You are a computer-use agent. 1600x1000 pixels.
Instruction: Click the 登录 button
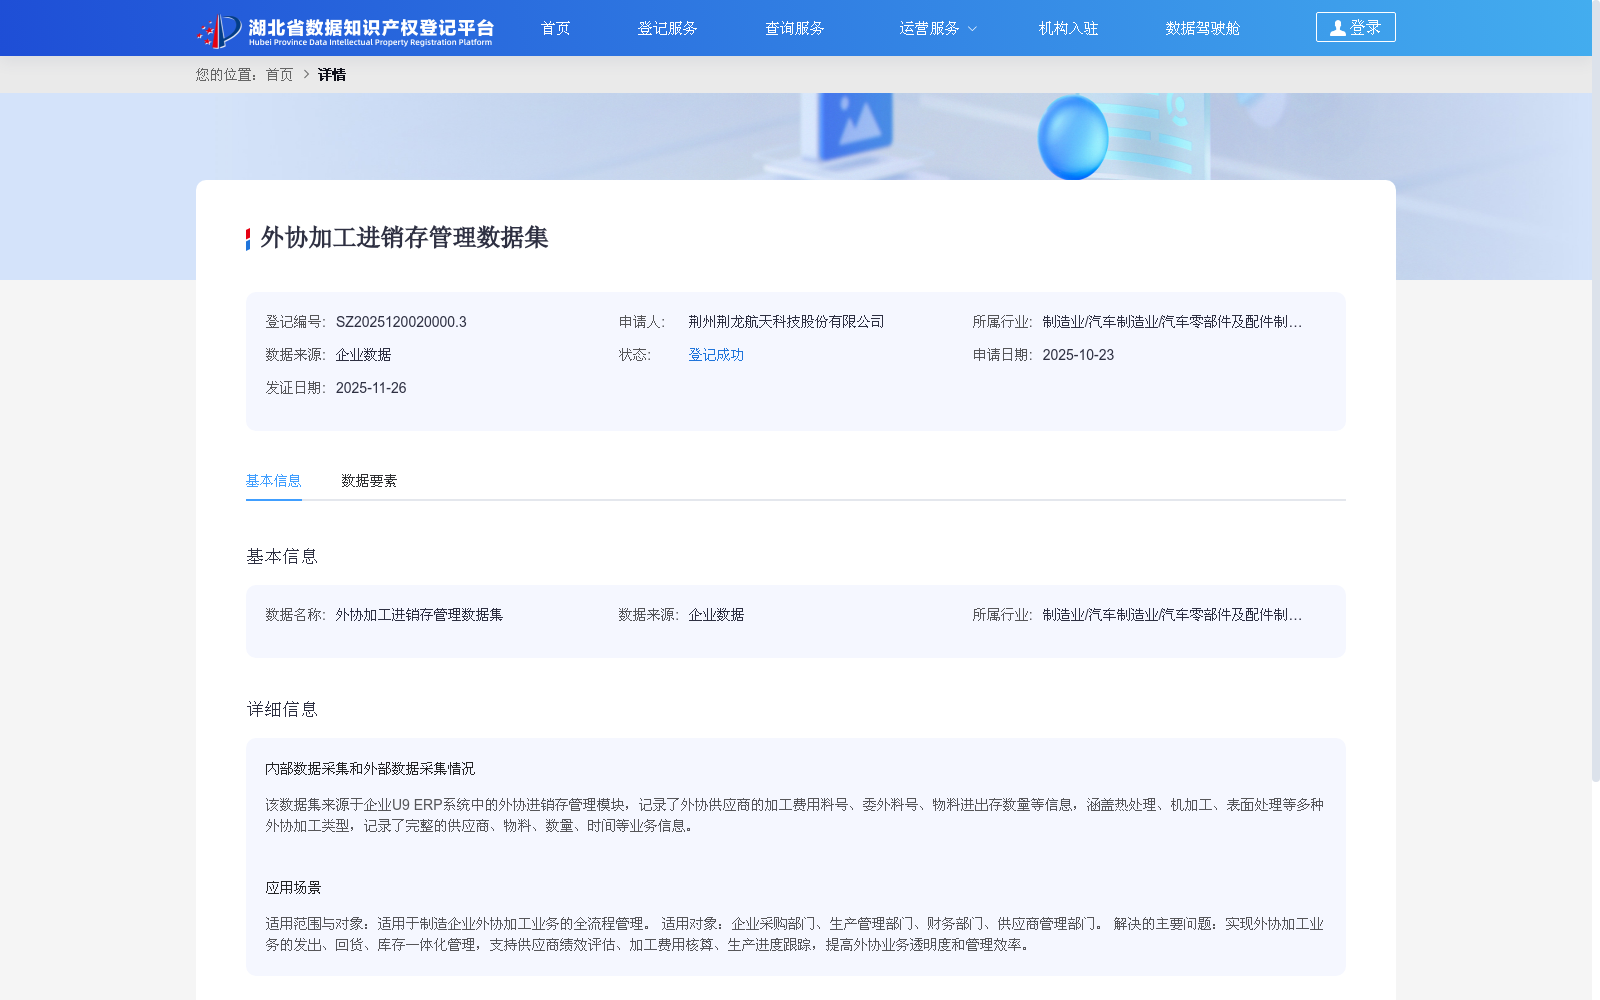1355,27
